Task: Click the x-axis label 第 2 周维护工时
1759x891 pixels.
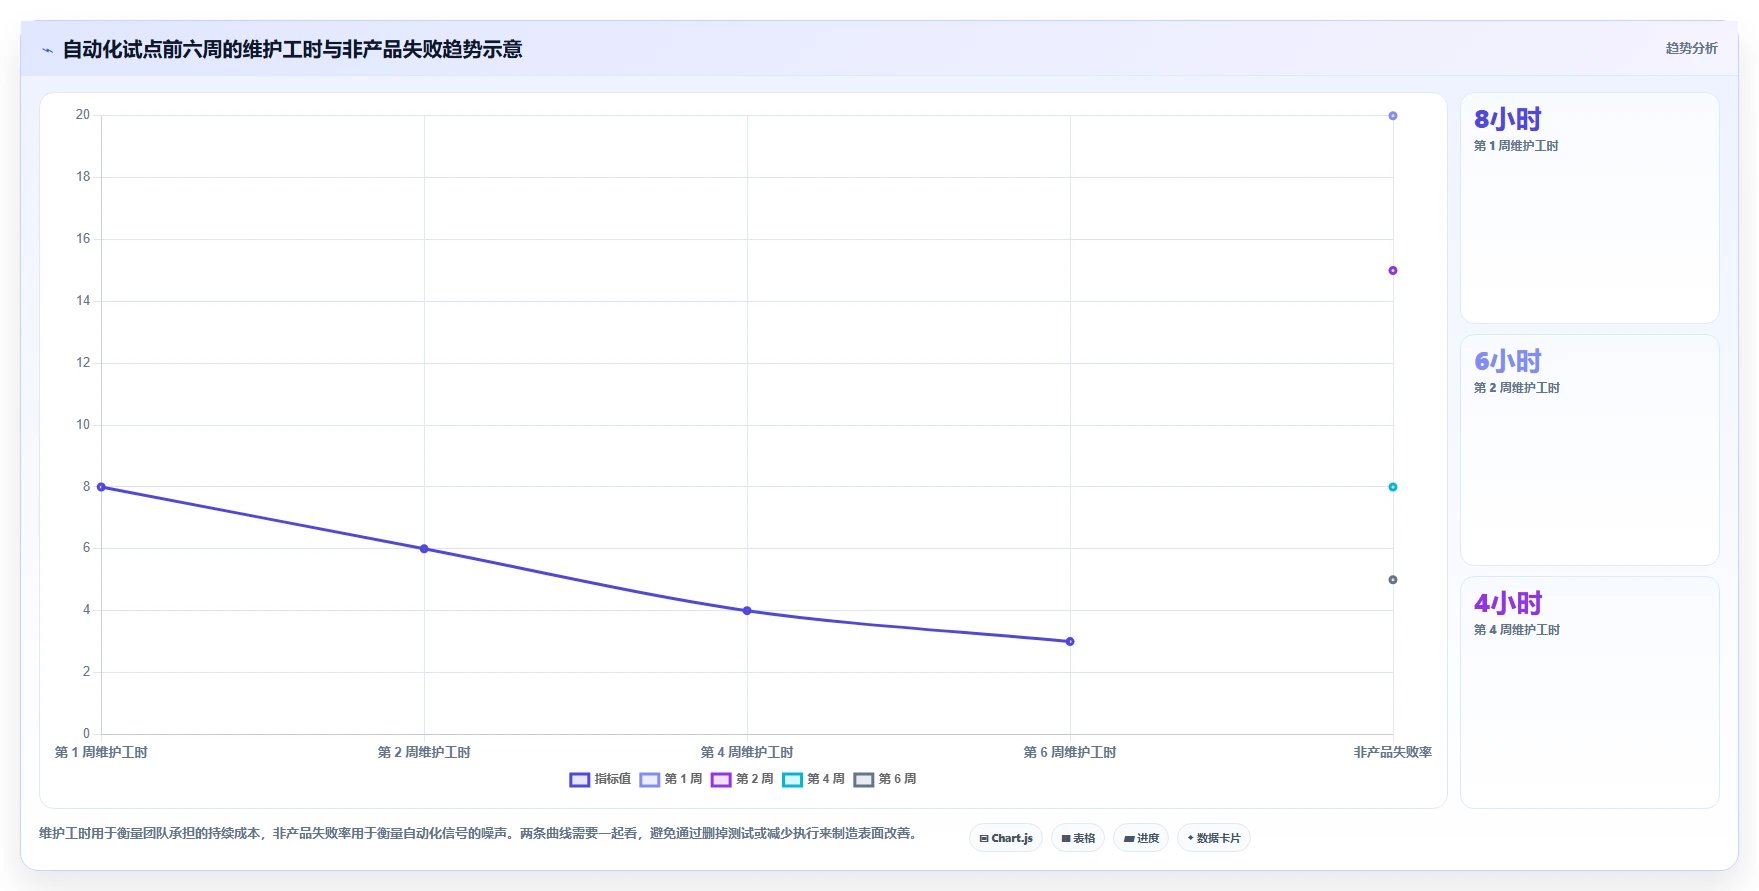Action: click(x=424, y=752)
